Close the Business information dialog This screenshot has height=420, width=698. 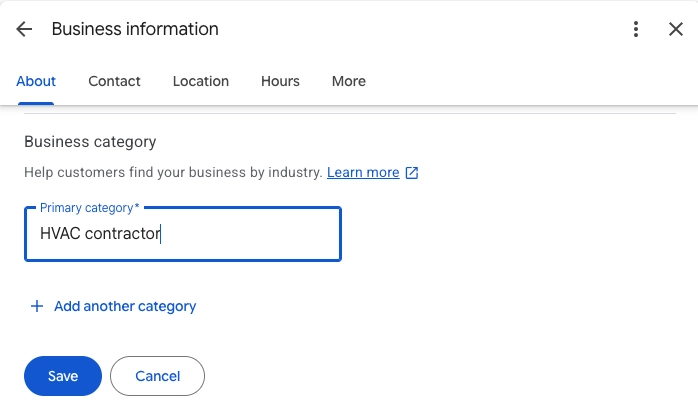(676, 29)
